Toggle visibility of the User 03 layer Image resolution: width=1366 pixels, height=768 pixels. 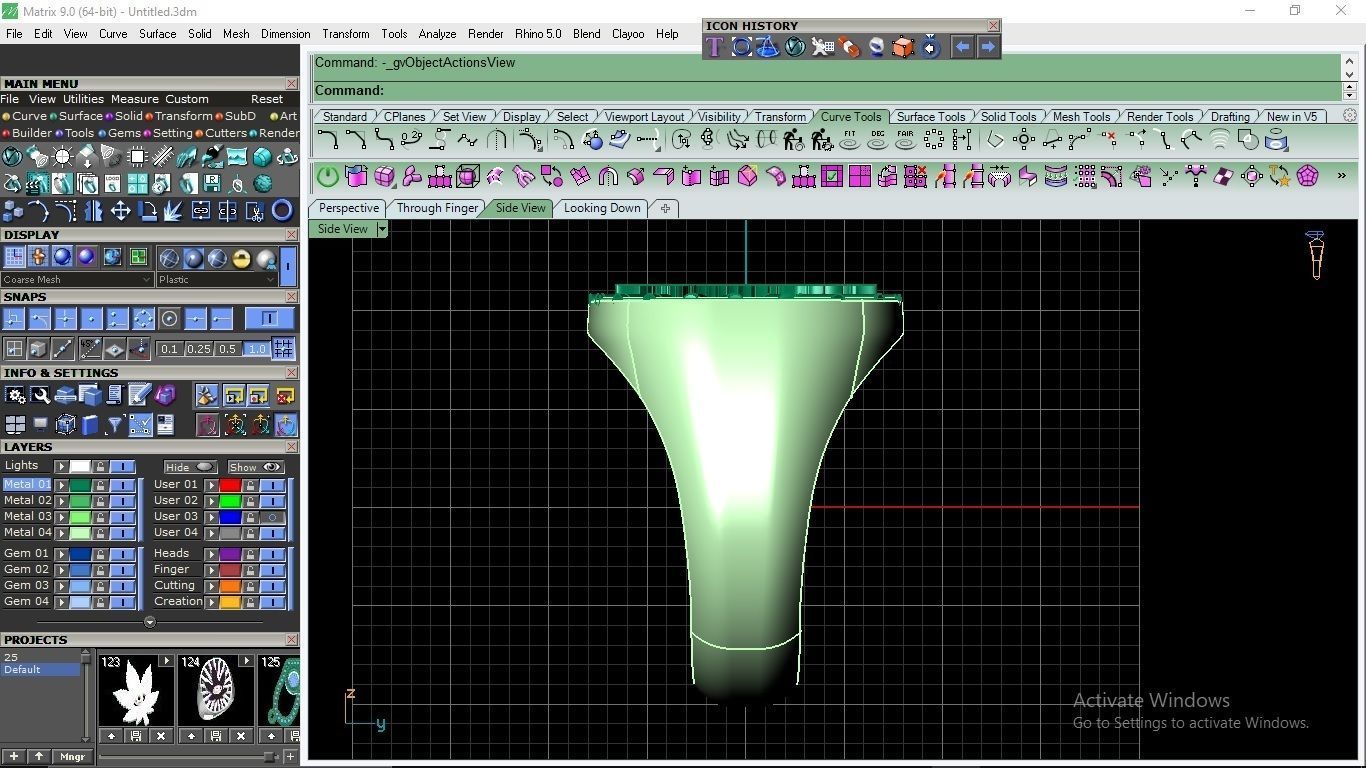click(272, 517)
